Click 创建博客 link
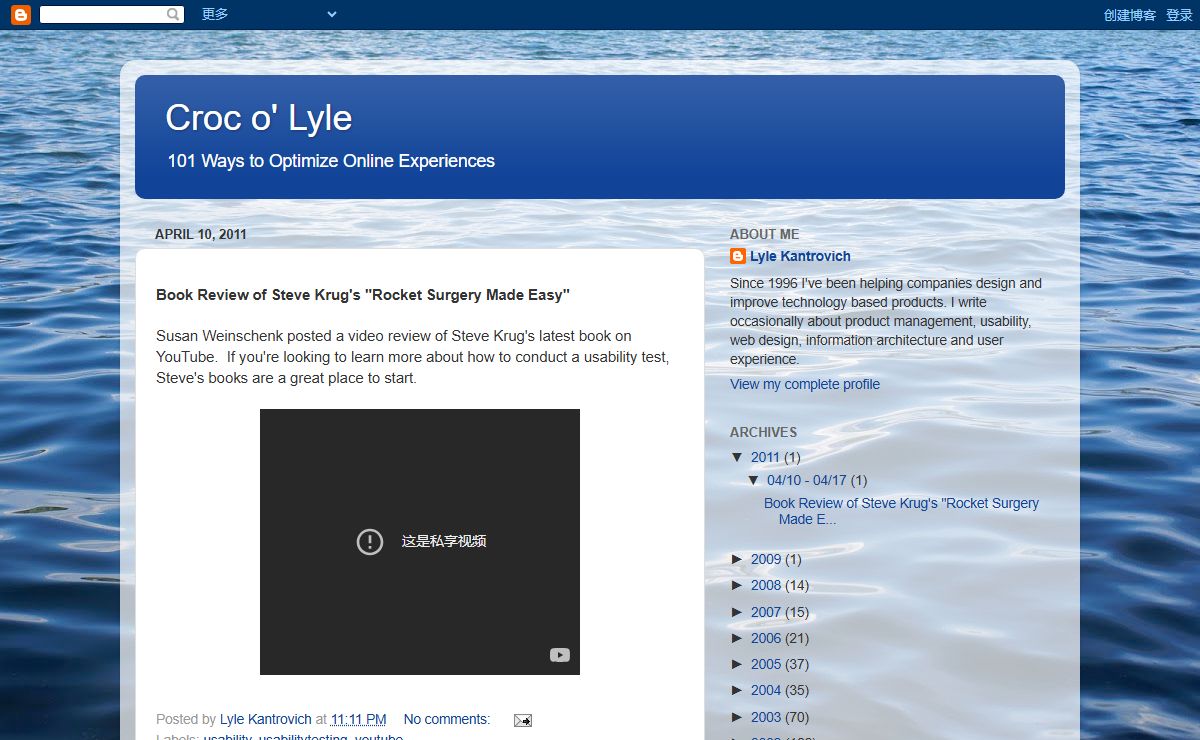This screenshot has width=1200, height=740. coord(1130,15)
